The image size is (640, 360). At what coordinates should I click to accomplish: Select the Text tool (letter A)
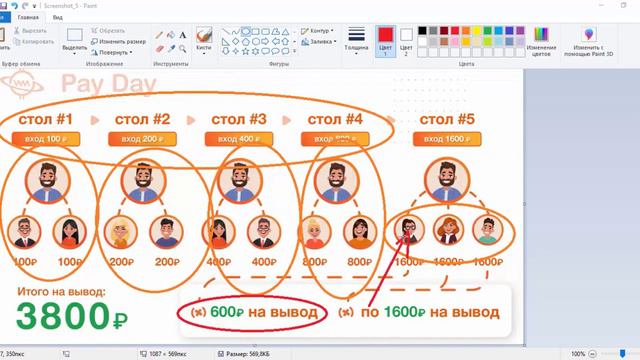[x=182, y=35]
